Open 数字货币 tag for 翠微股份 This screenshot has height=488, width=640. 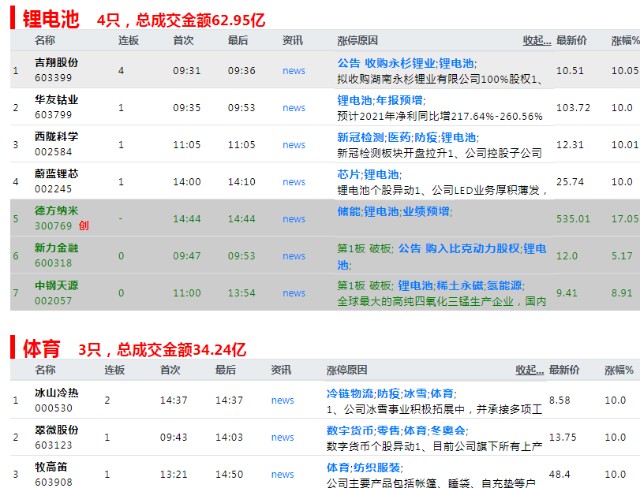click(350, 430)
